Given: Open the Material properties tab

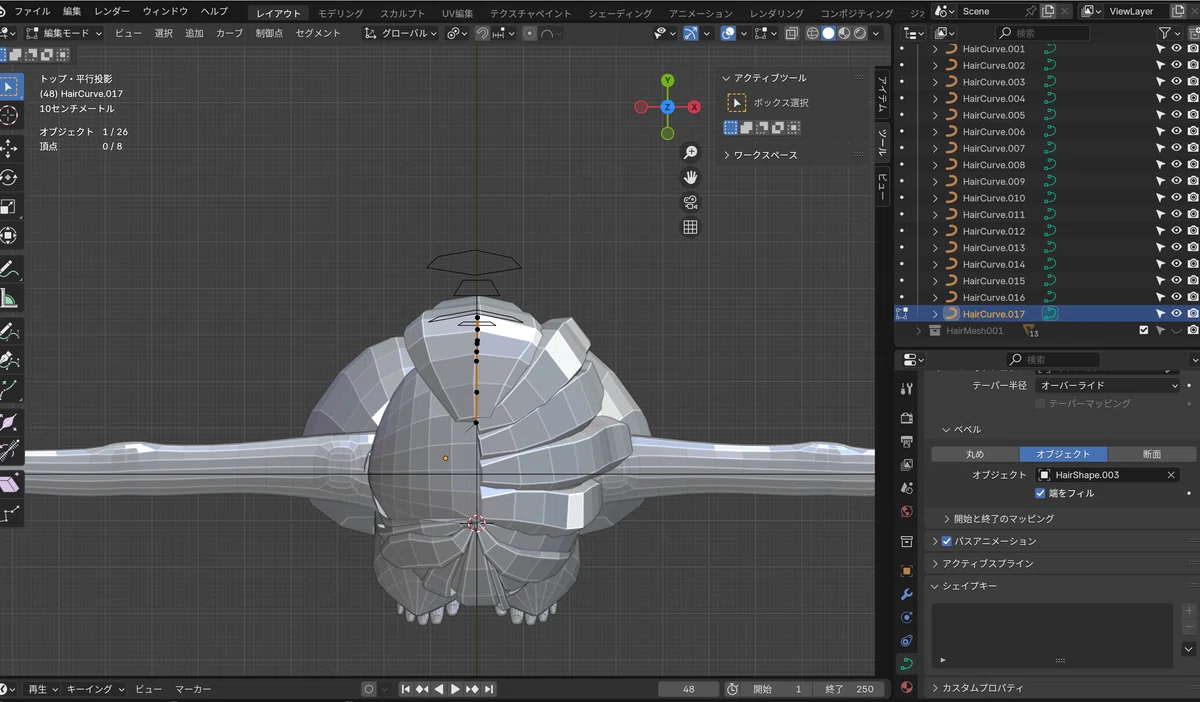Looking at the screenshot, I should (x=906, y=688).
